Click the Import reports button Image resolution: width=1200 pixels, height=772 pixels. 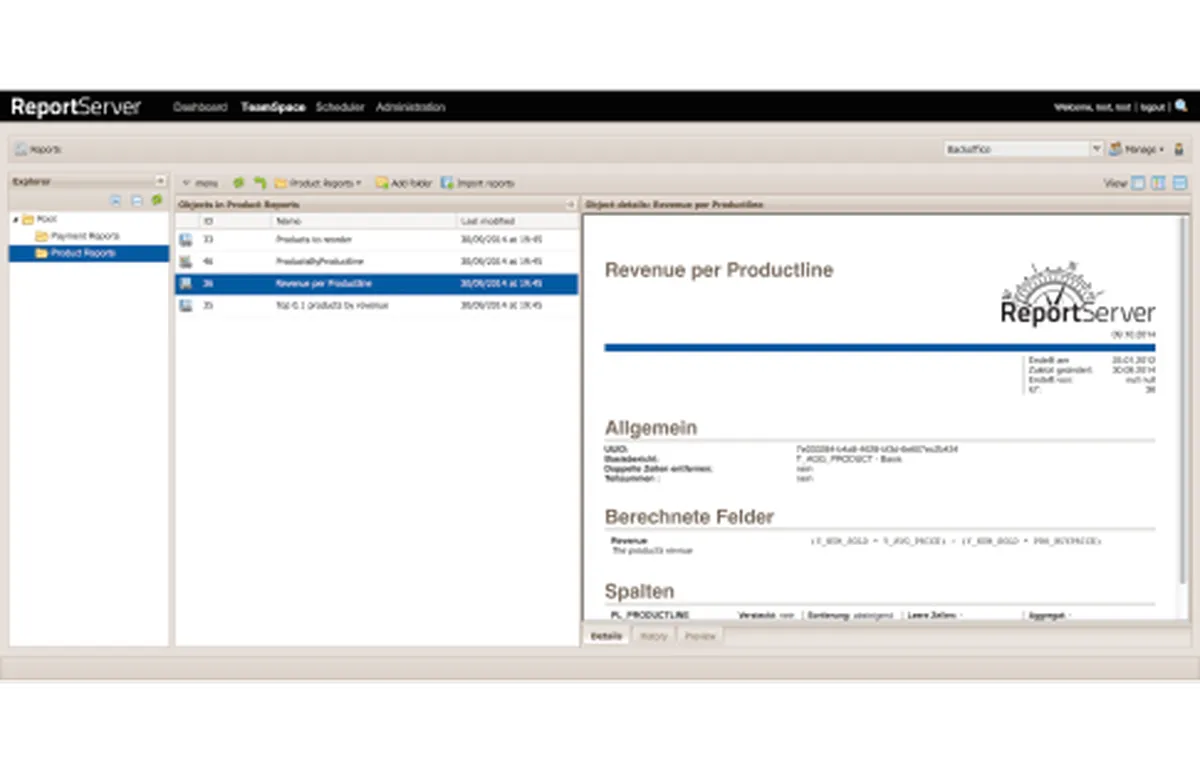coord(478,183)
